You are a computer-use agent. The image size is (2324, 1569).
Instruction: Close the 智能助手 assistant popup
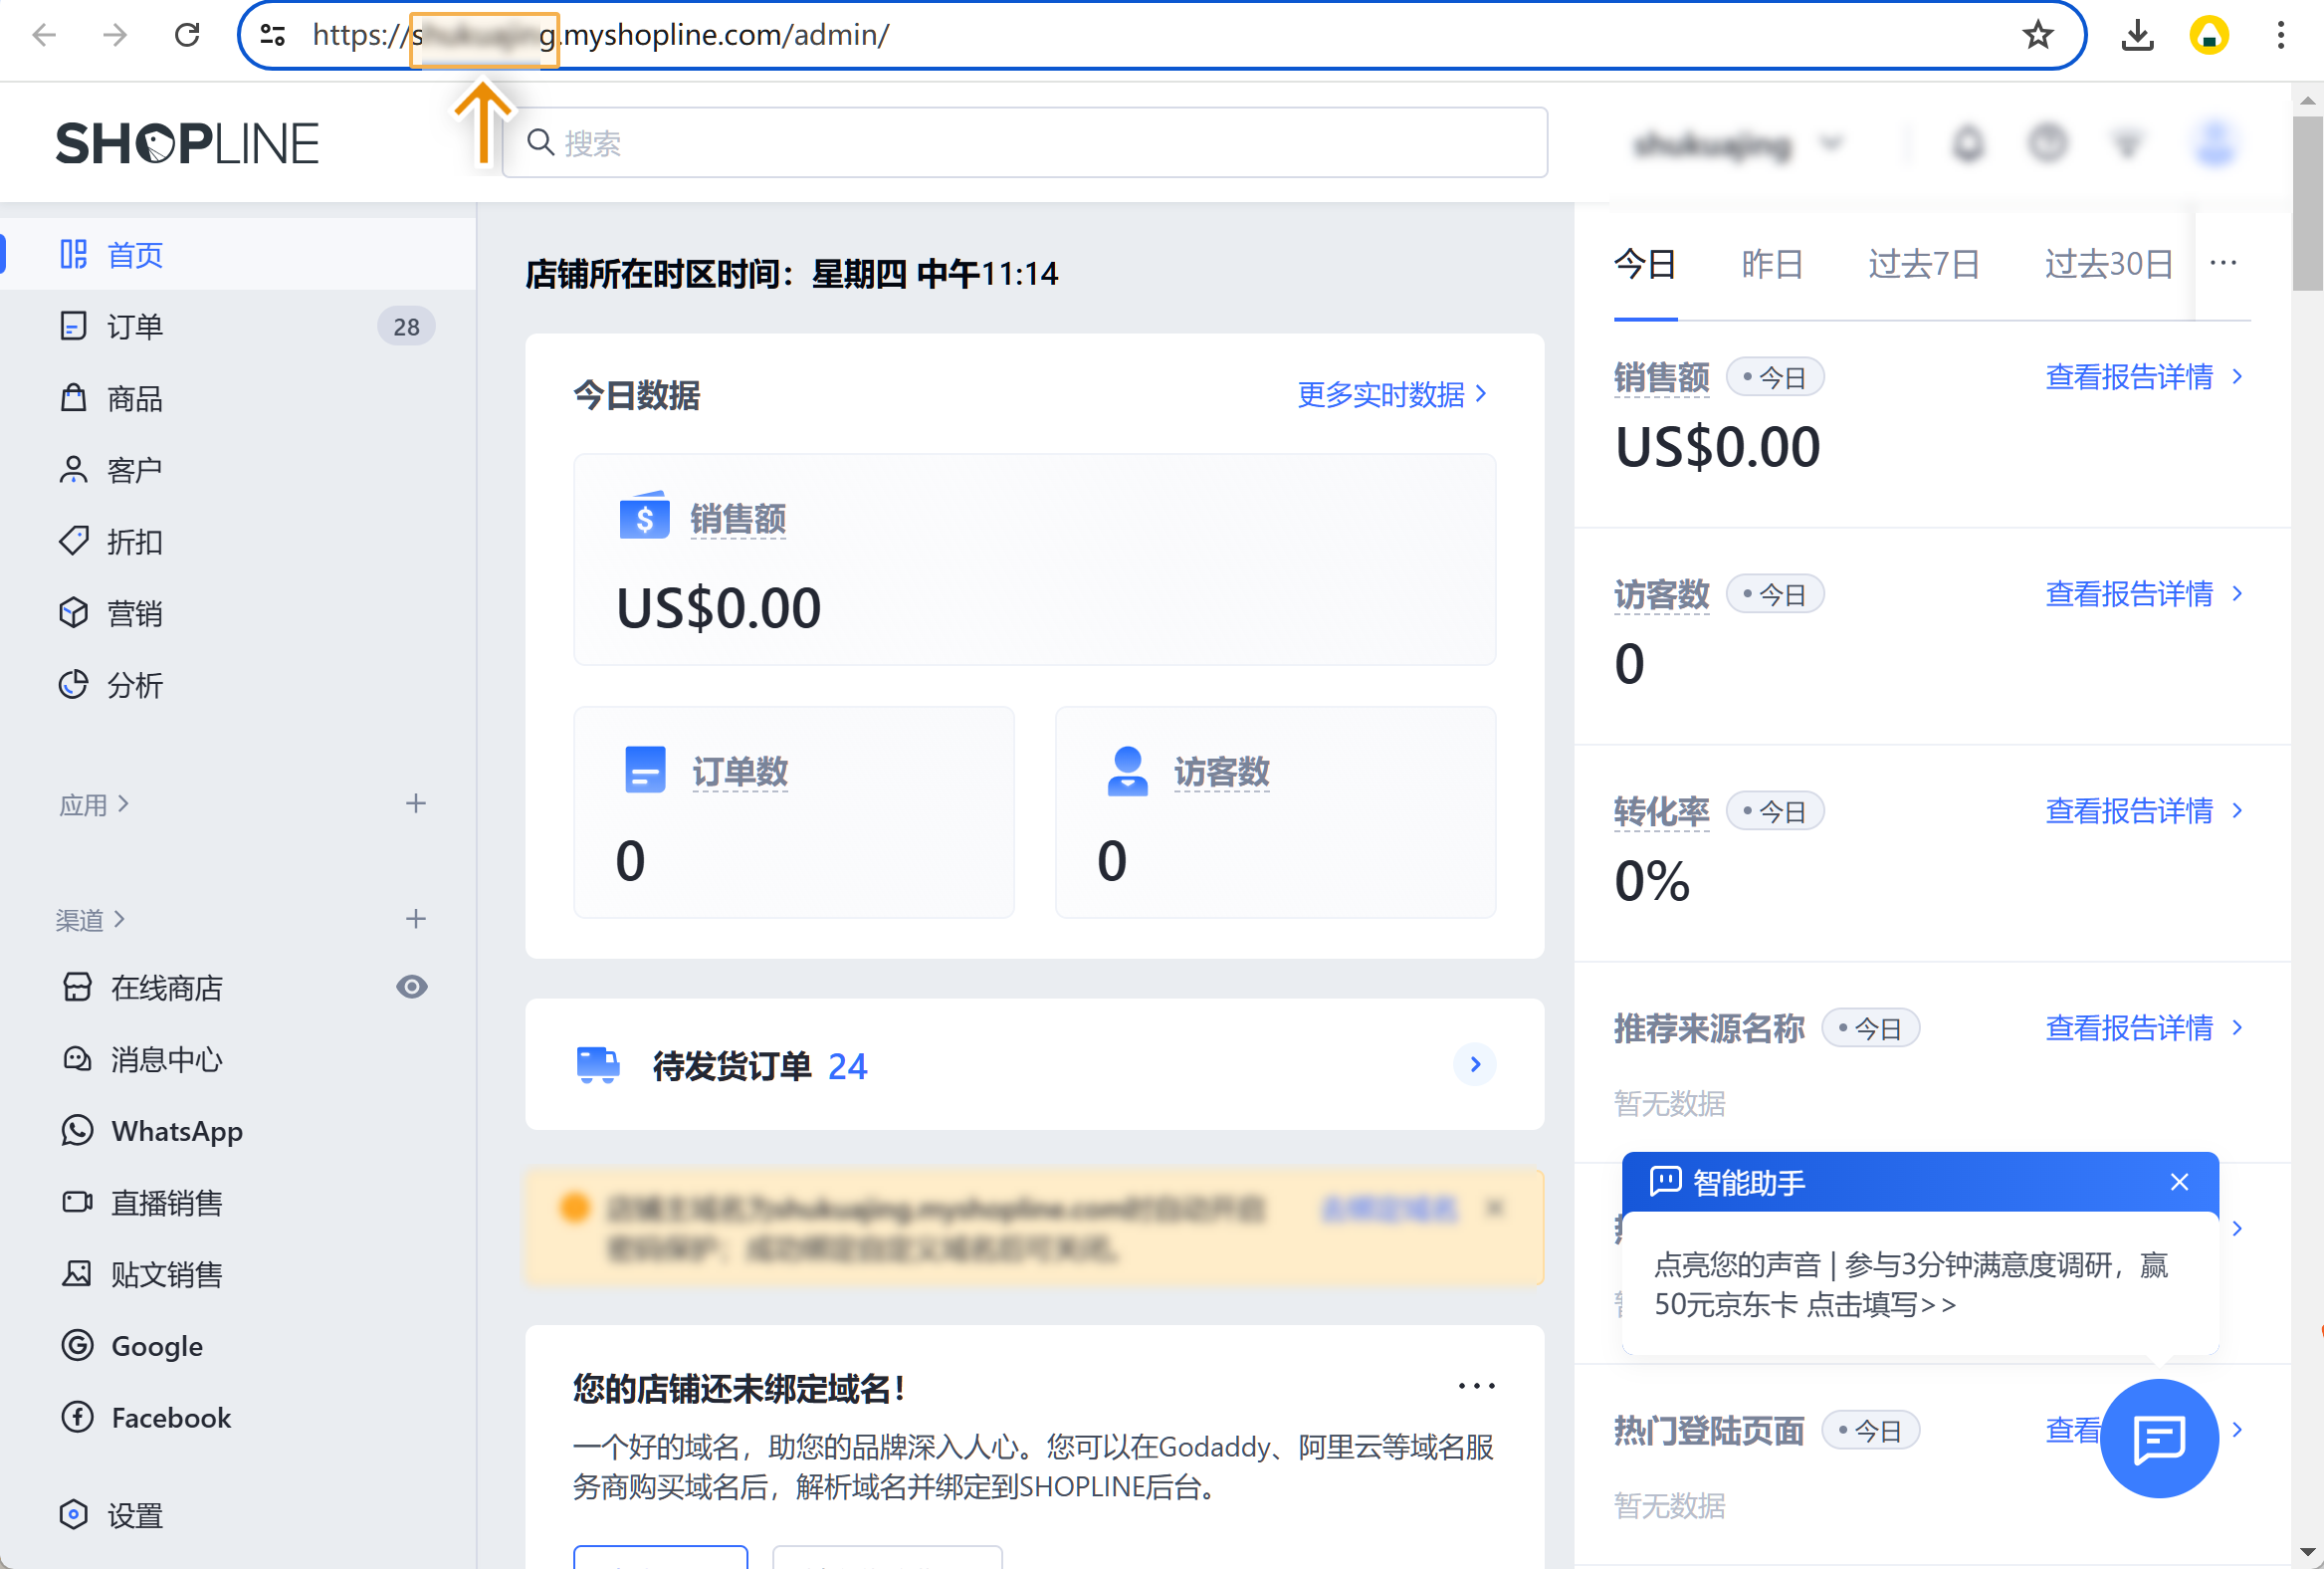coord(2179,1182)
